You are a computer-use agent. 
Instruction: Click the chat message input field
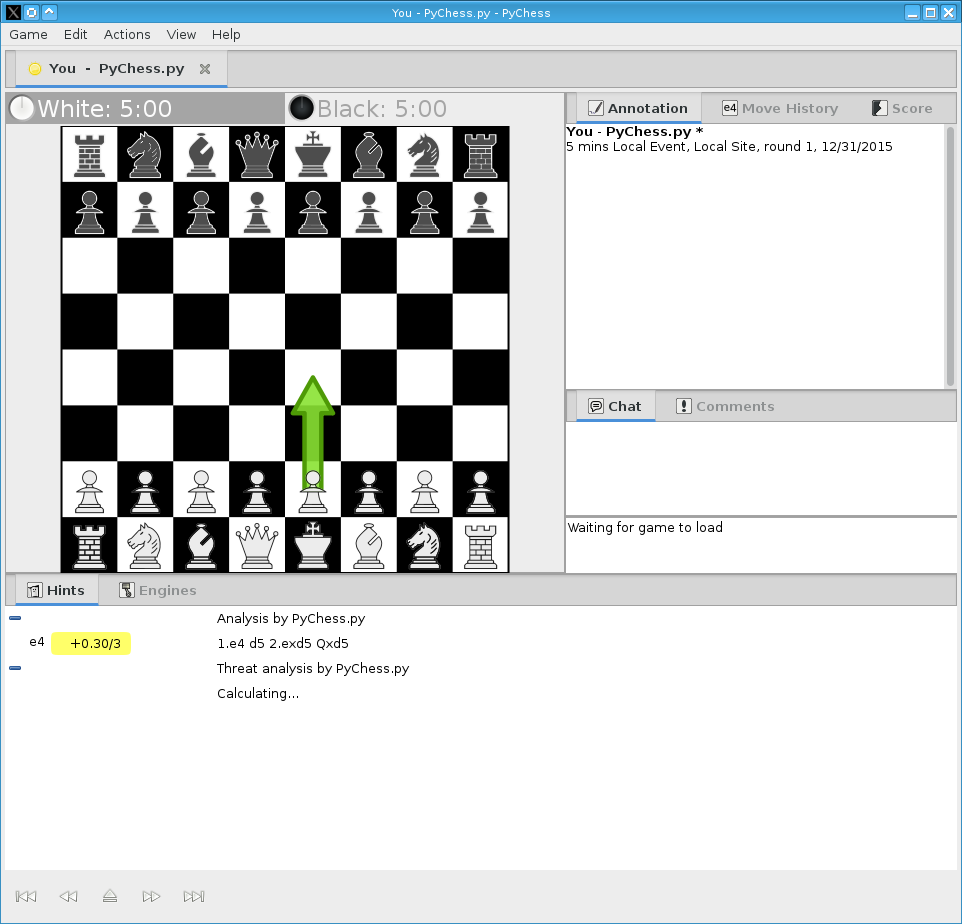[761, 545]
